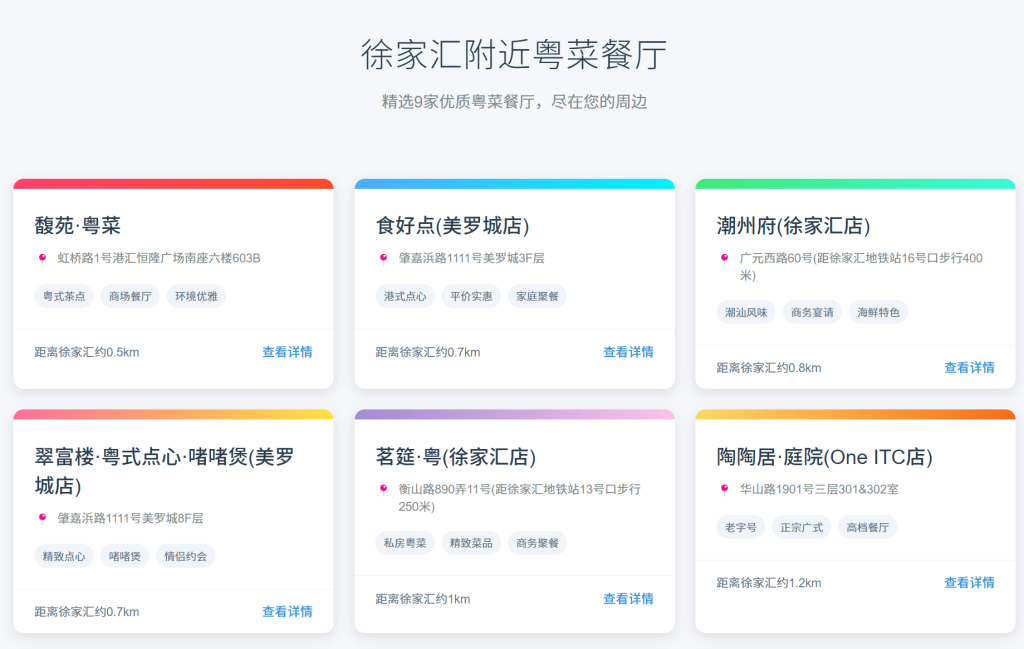Viewport: 1024px width, 649px height.
Task: Select the 啫啫煲 tag
Action: [125, 556]
